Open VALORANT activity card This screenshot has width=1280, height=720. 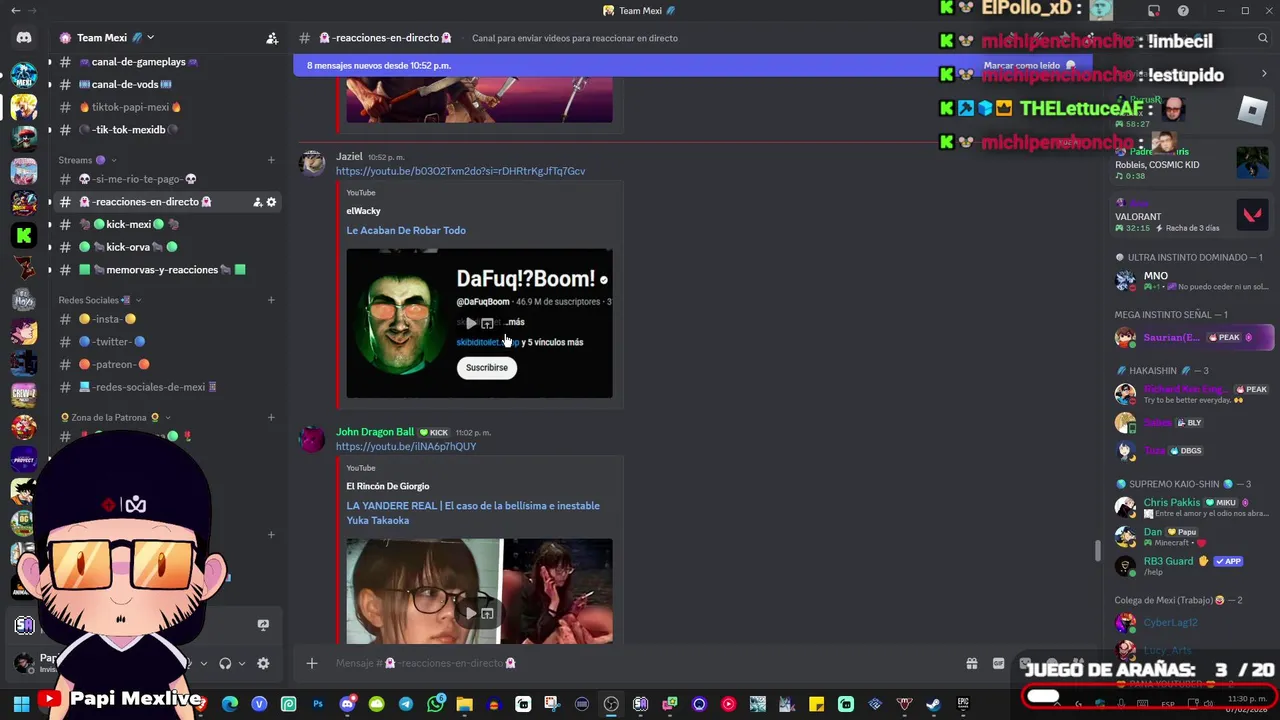point(1193,214)
